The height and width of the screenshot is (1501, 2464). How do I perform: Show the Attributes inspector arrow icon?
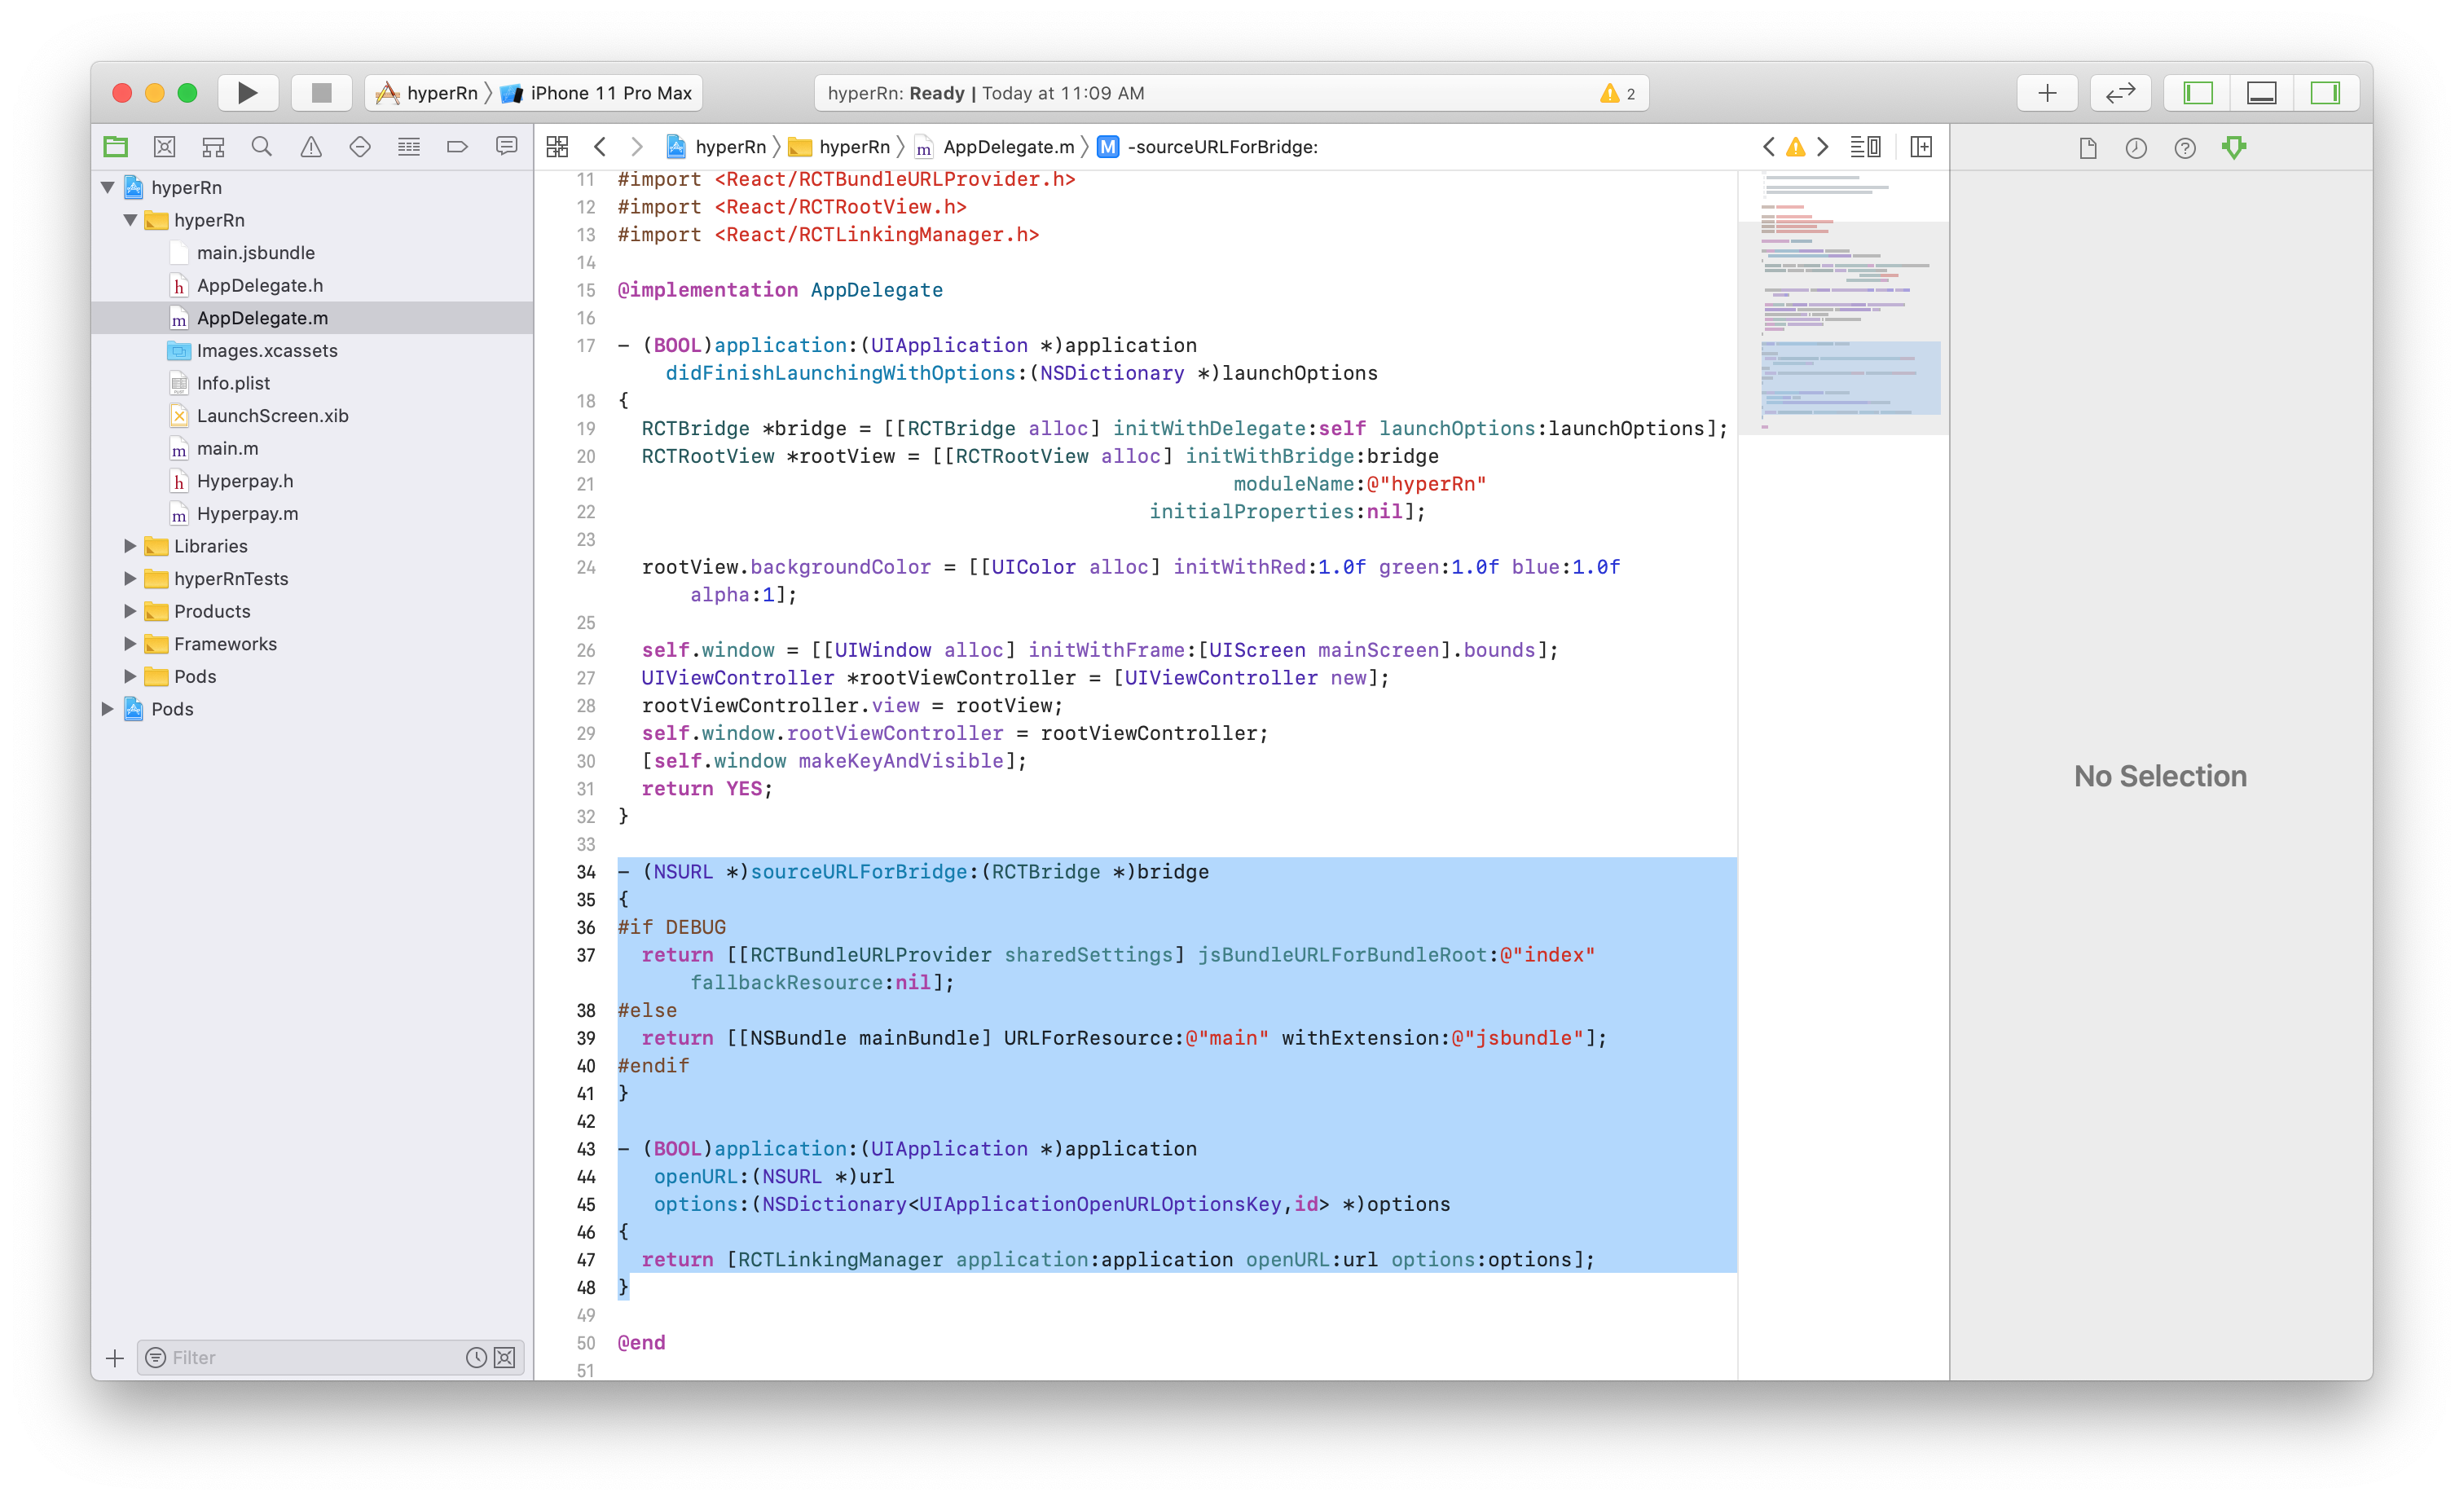click(2234, 148)
